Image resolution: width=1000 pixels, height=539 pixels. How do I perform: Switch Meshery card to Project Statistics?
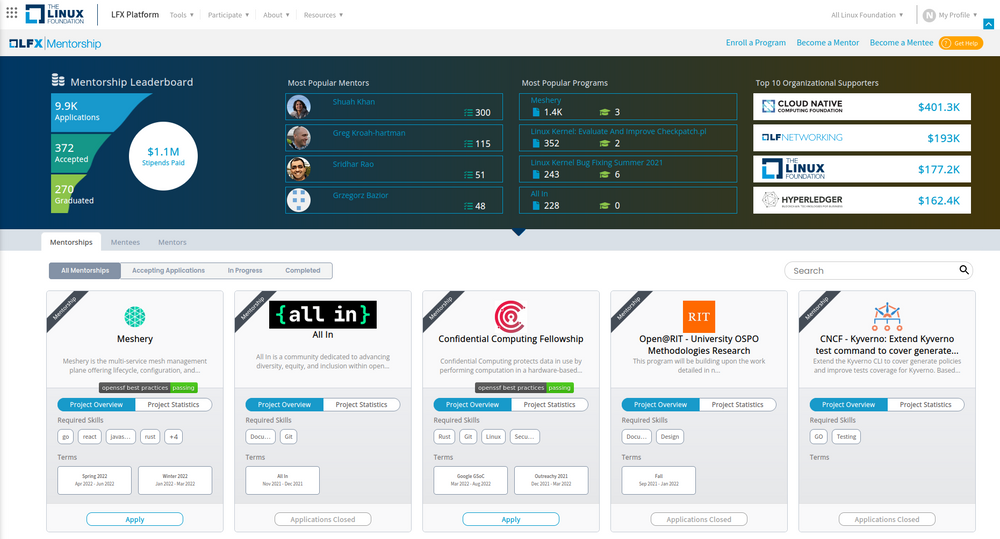pos(173,405)
